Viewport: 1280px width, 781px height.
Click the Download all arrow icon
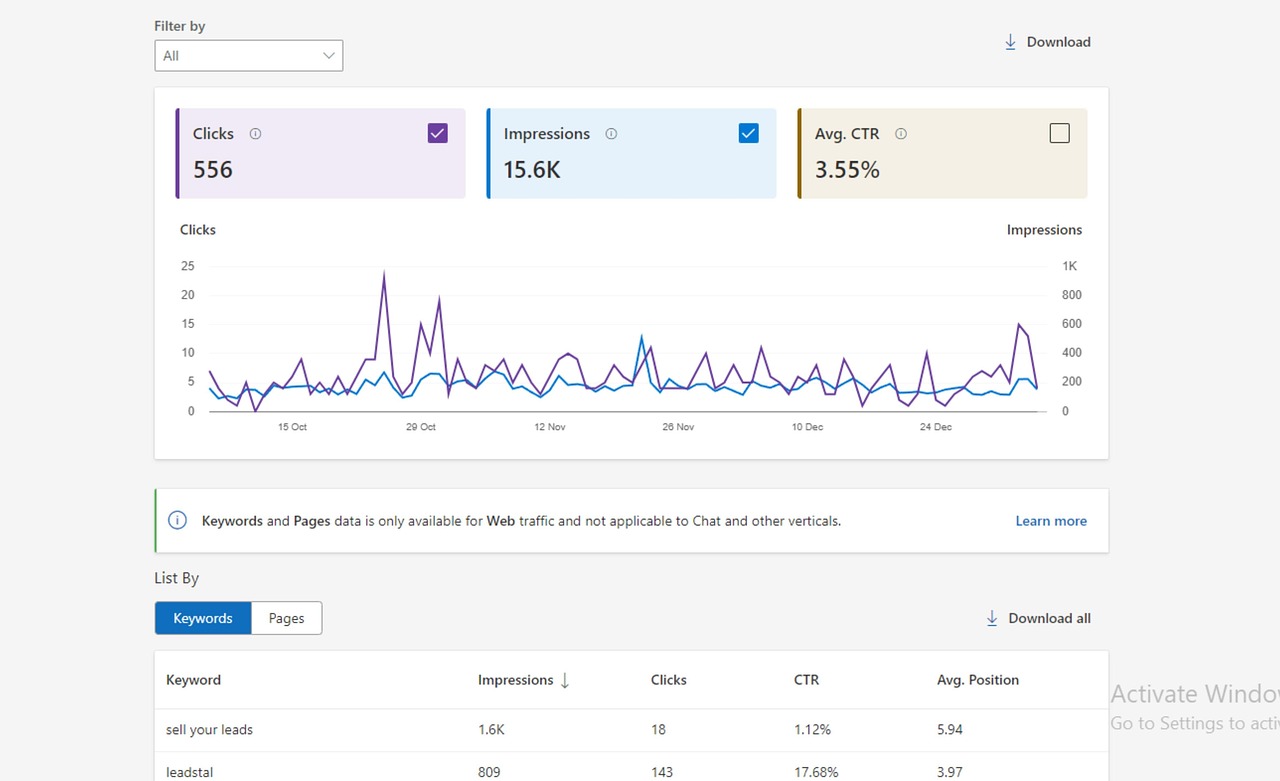tap(992, 618)
